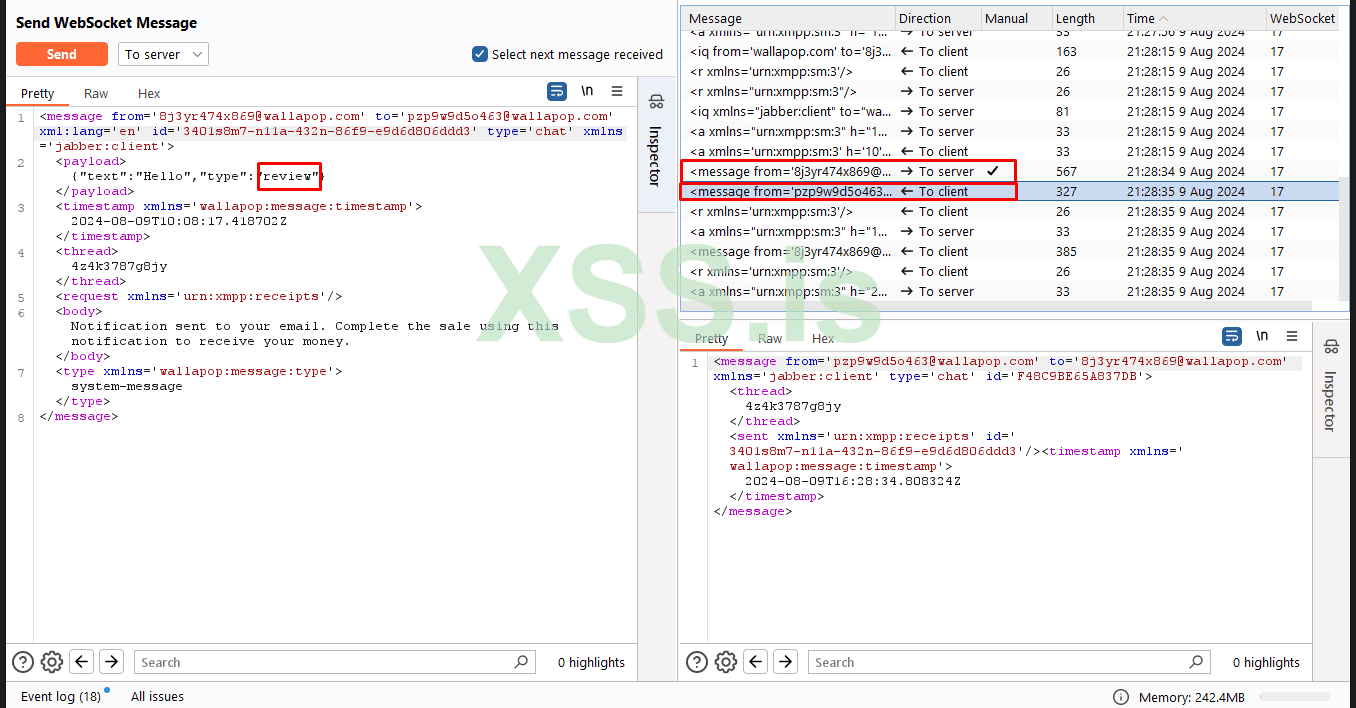Click the orange Send button
Viewport: 1356px width, 708px height.
(61, 54)
